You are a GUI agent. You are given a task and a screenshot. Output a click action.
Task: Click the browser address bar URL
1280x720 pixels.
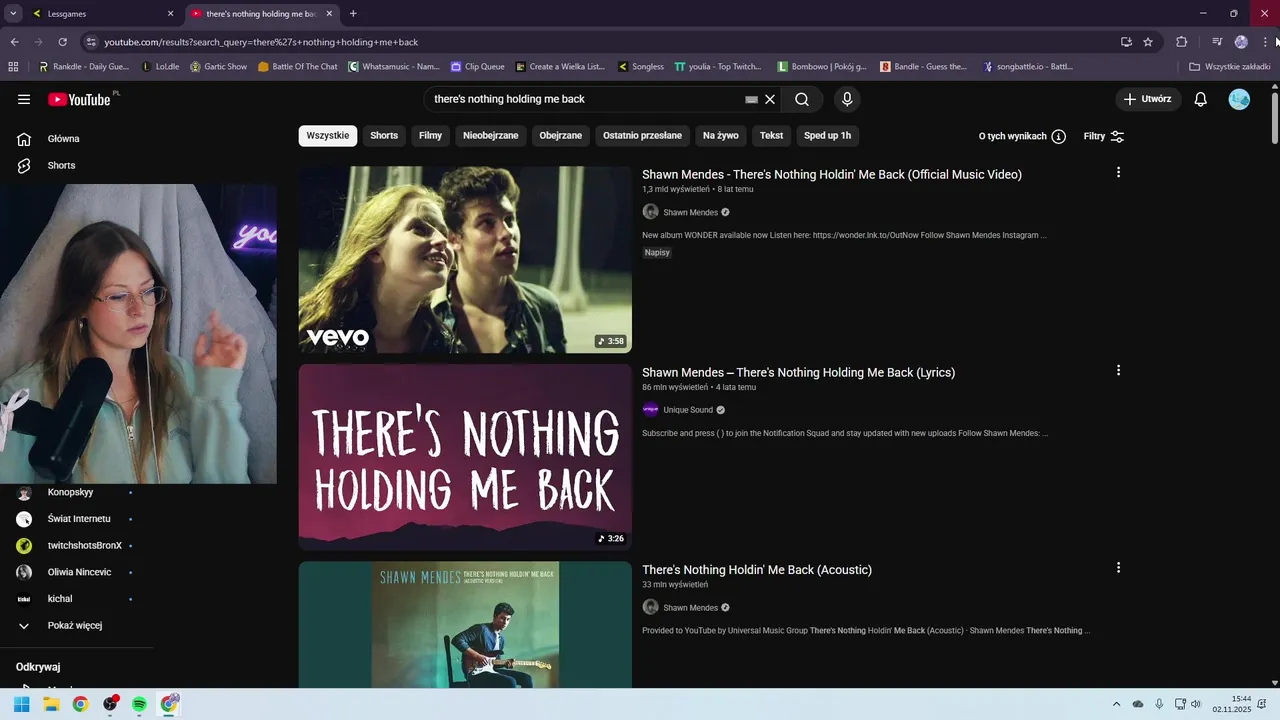pos(261,42)
